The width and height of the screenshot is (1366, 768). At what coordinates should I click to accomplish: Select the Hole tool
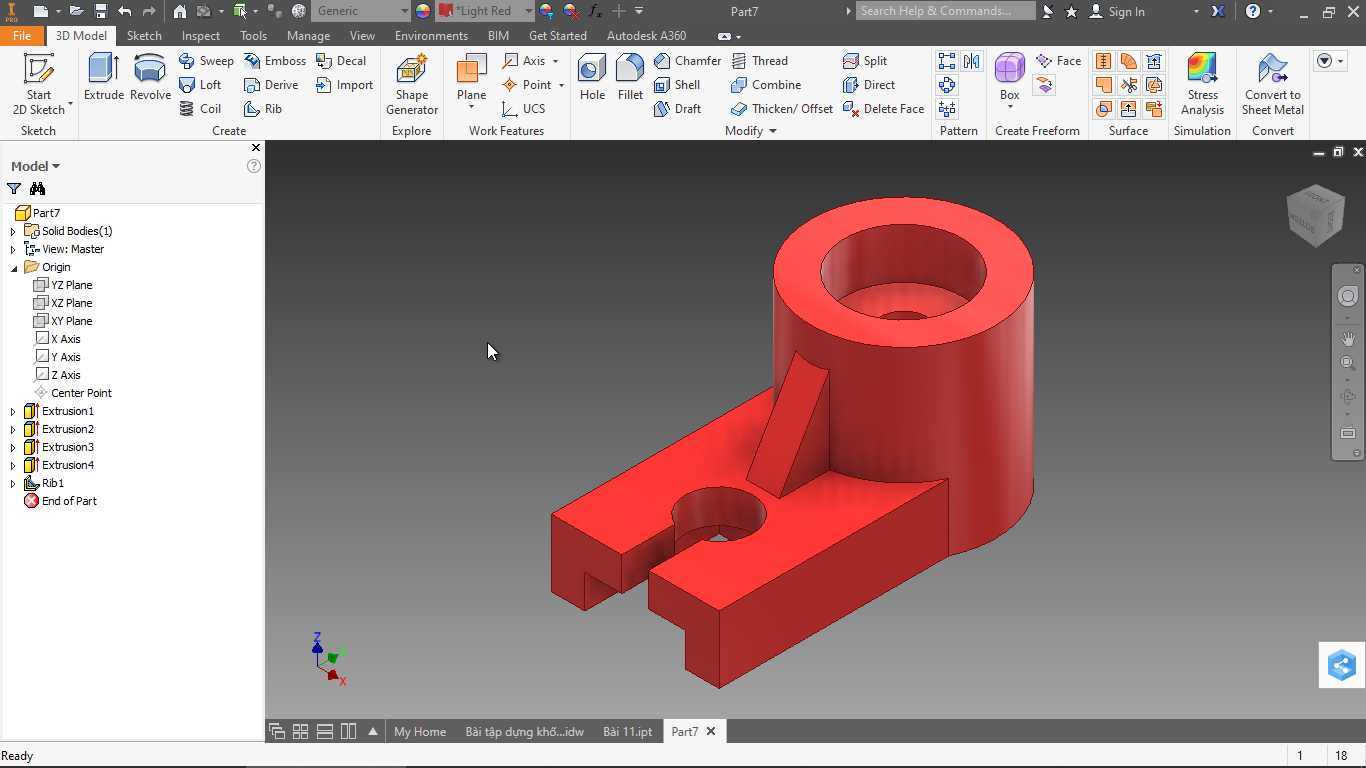pos(592,78)
